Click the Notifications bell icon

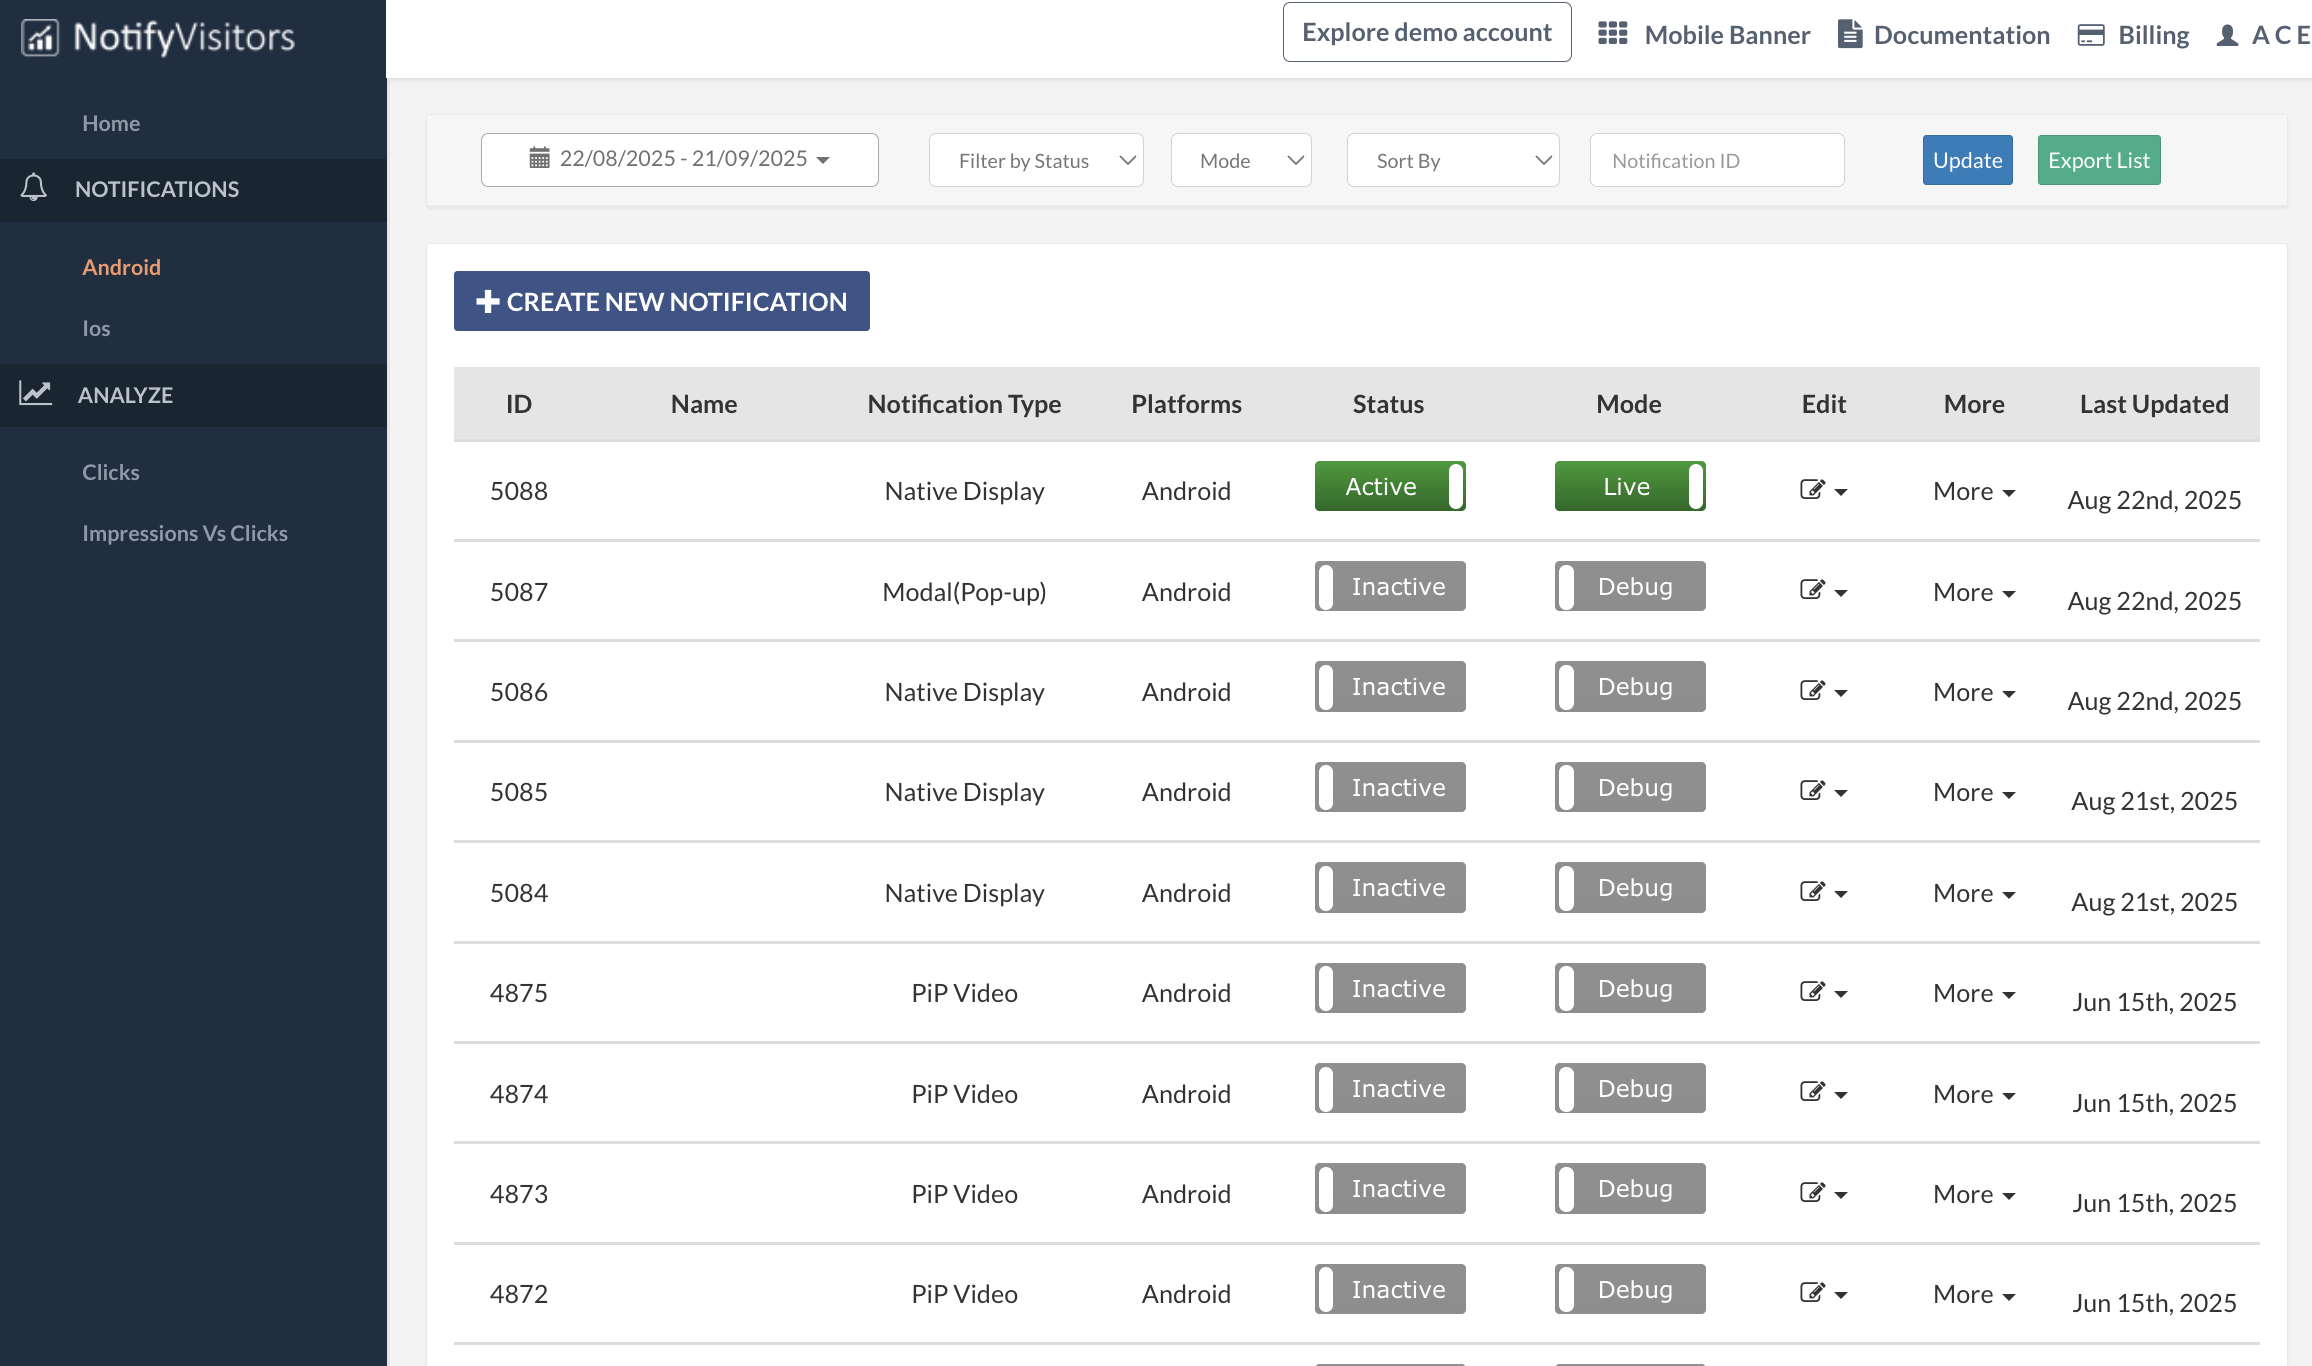pos(34,188)
